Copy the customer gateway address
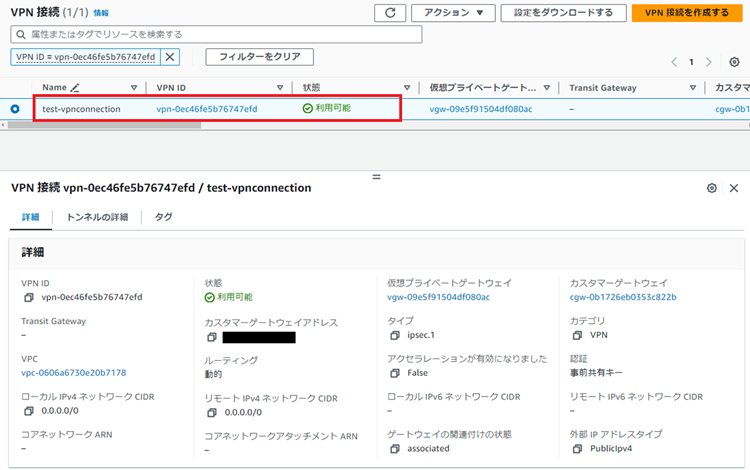Viewport: 750px width, 470px height. [212, 338]
